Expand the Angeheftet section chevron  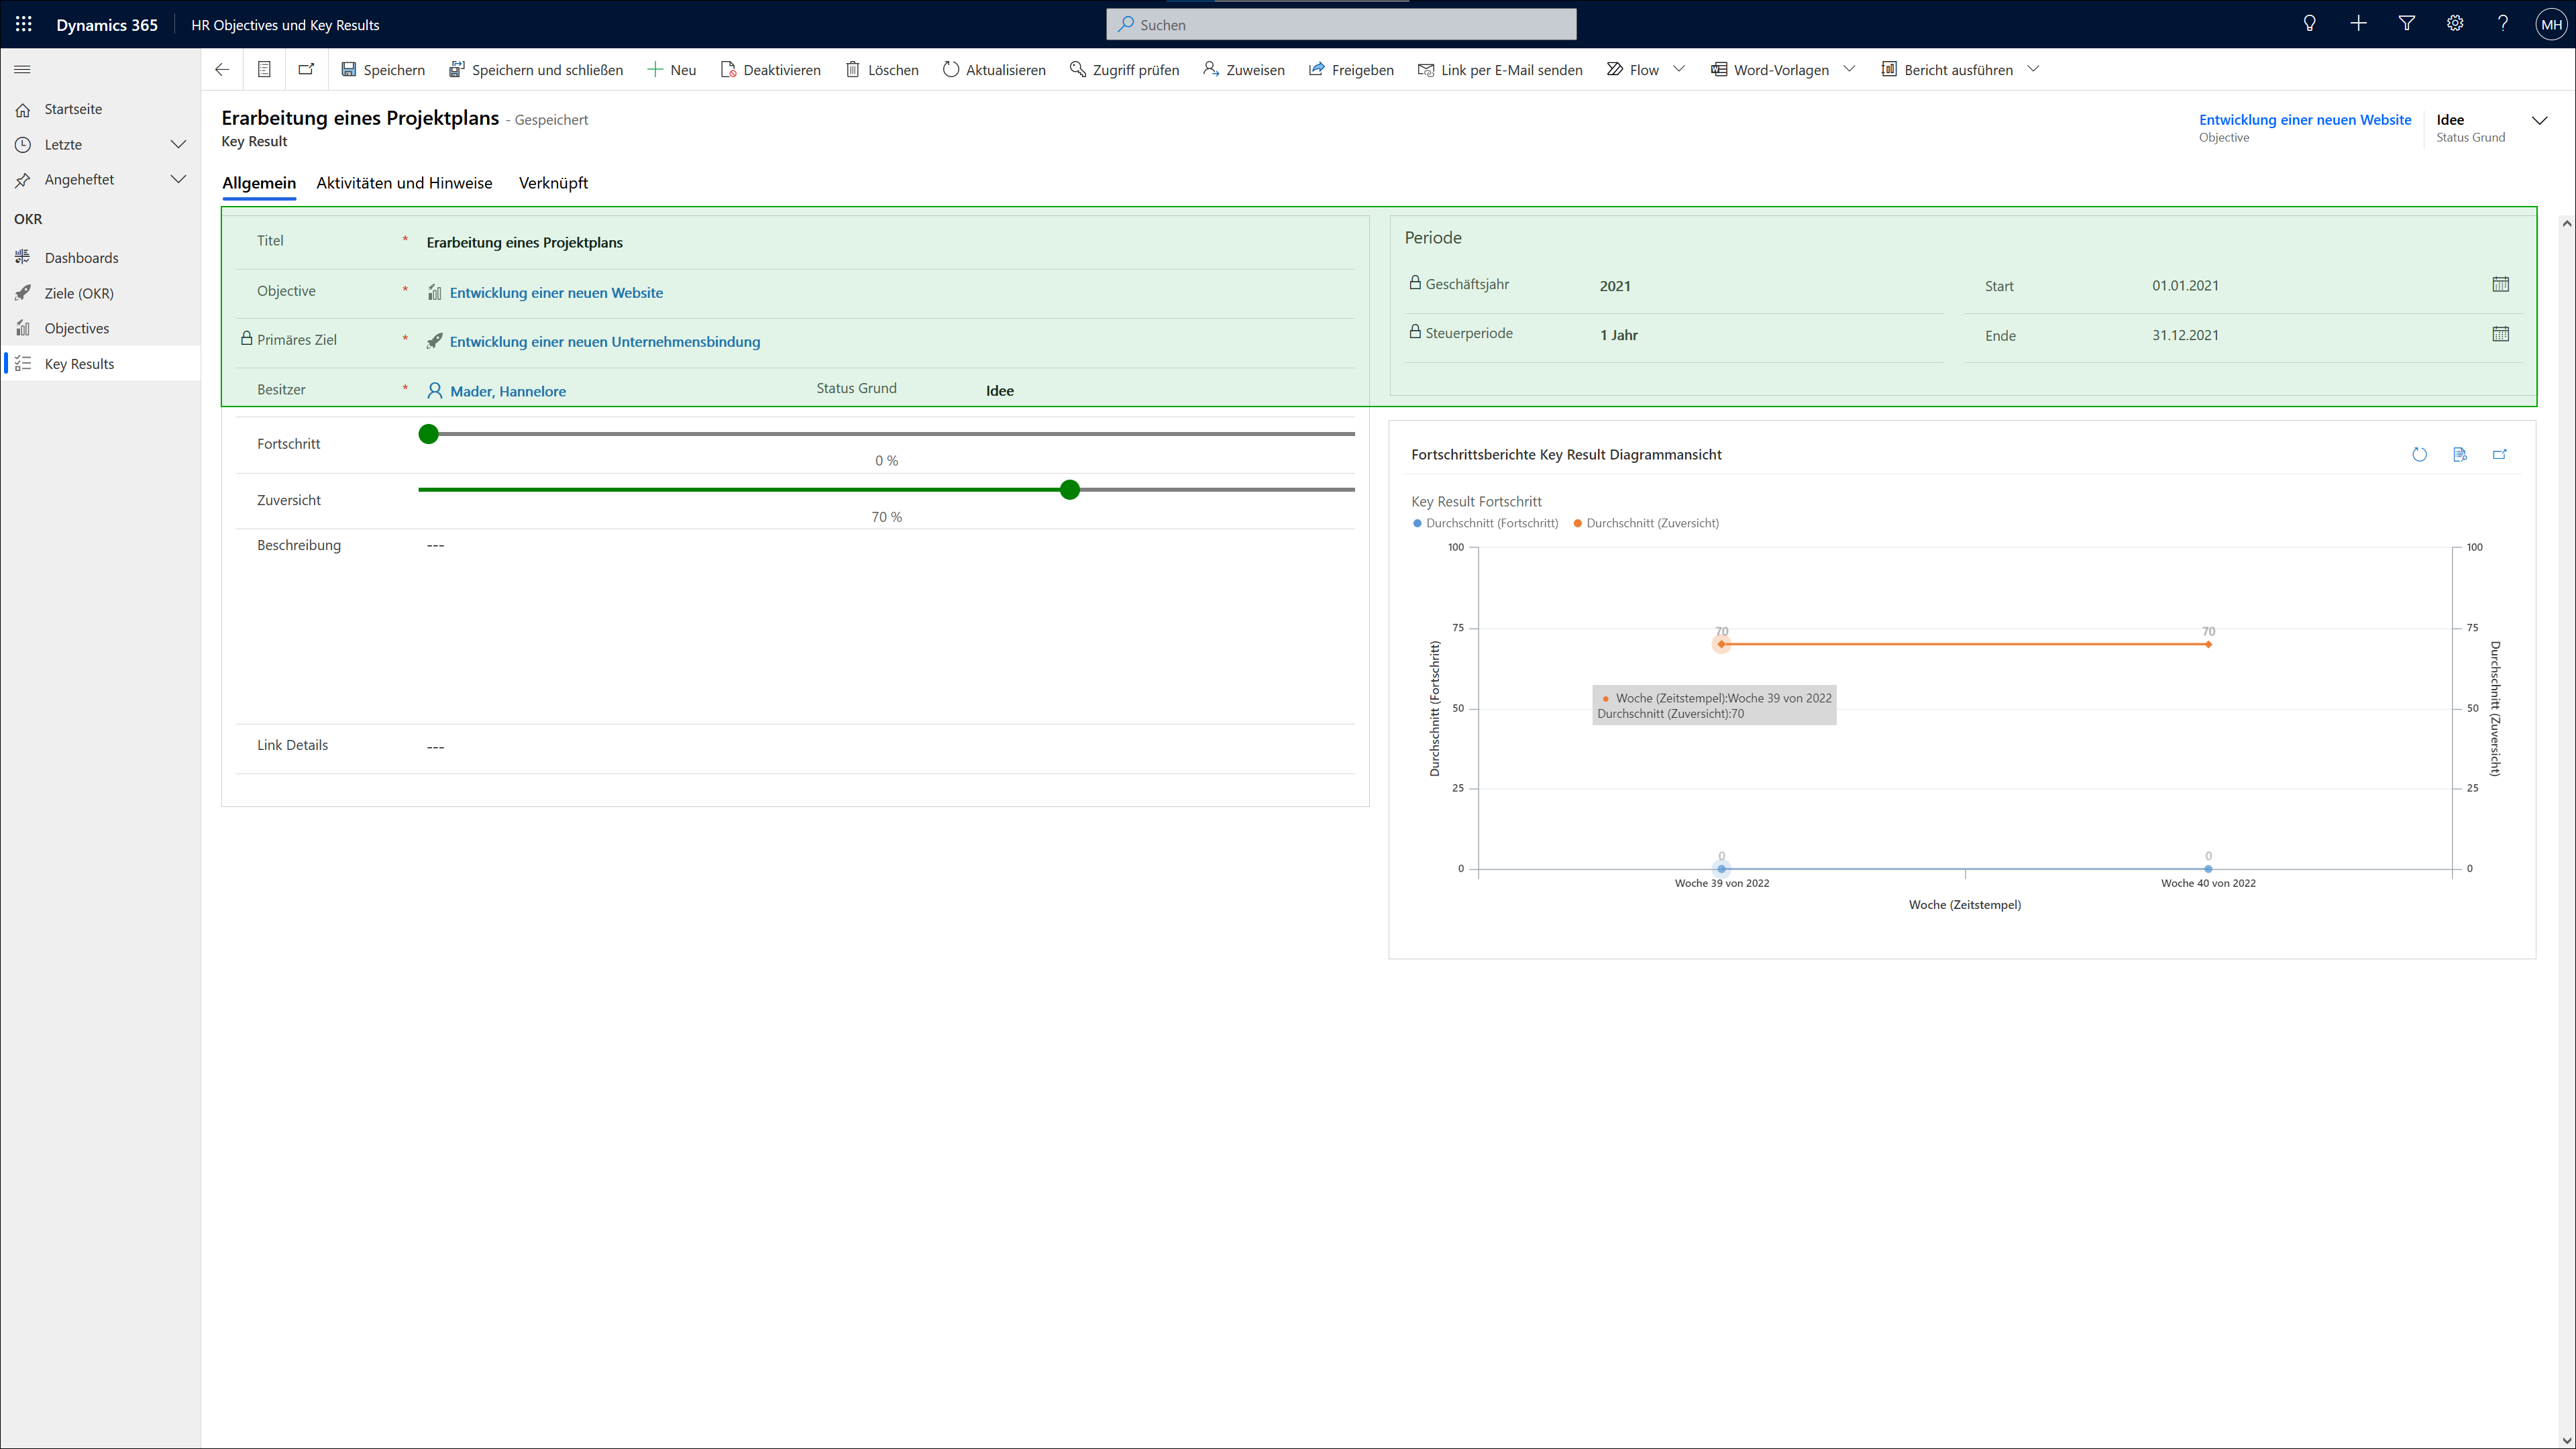pyautogui.click(x=178, y=179)
